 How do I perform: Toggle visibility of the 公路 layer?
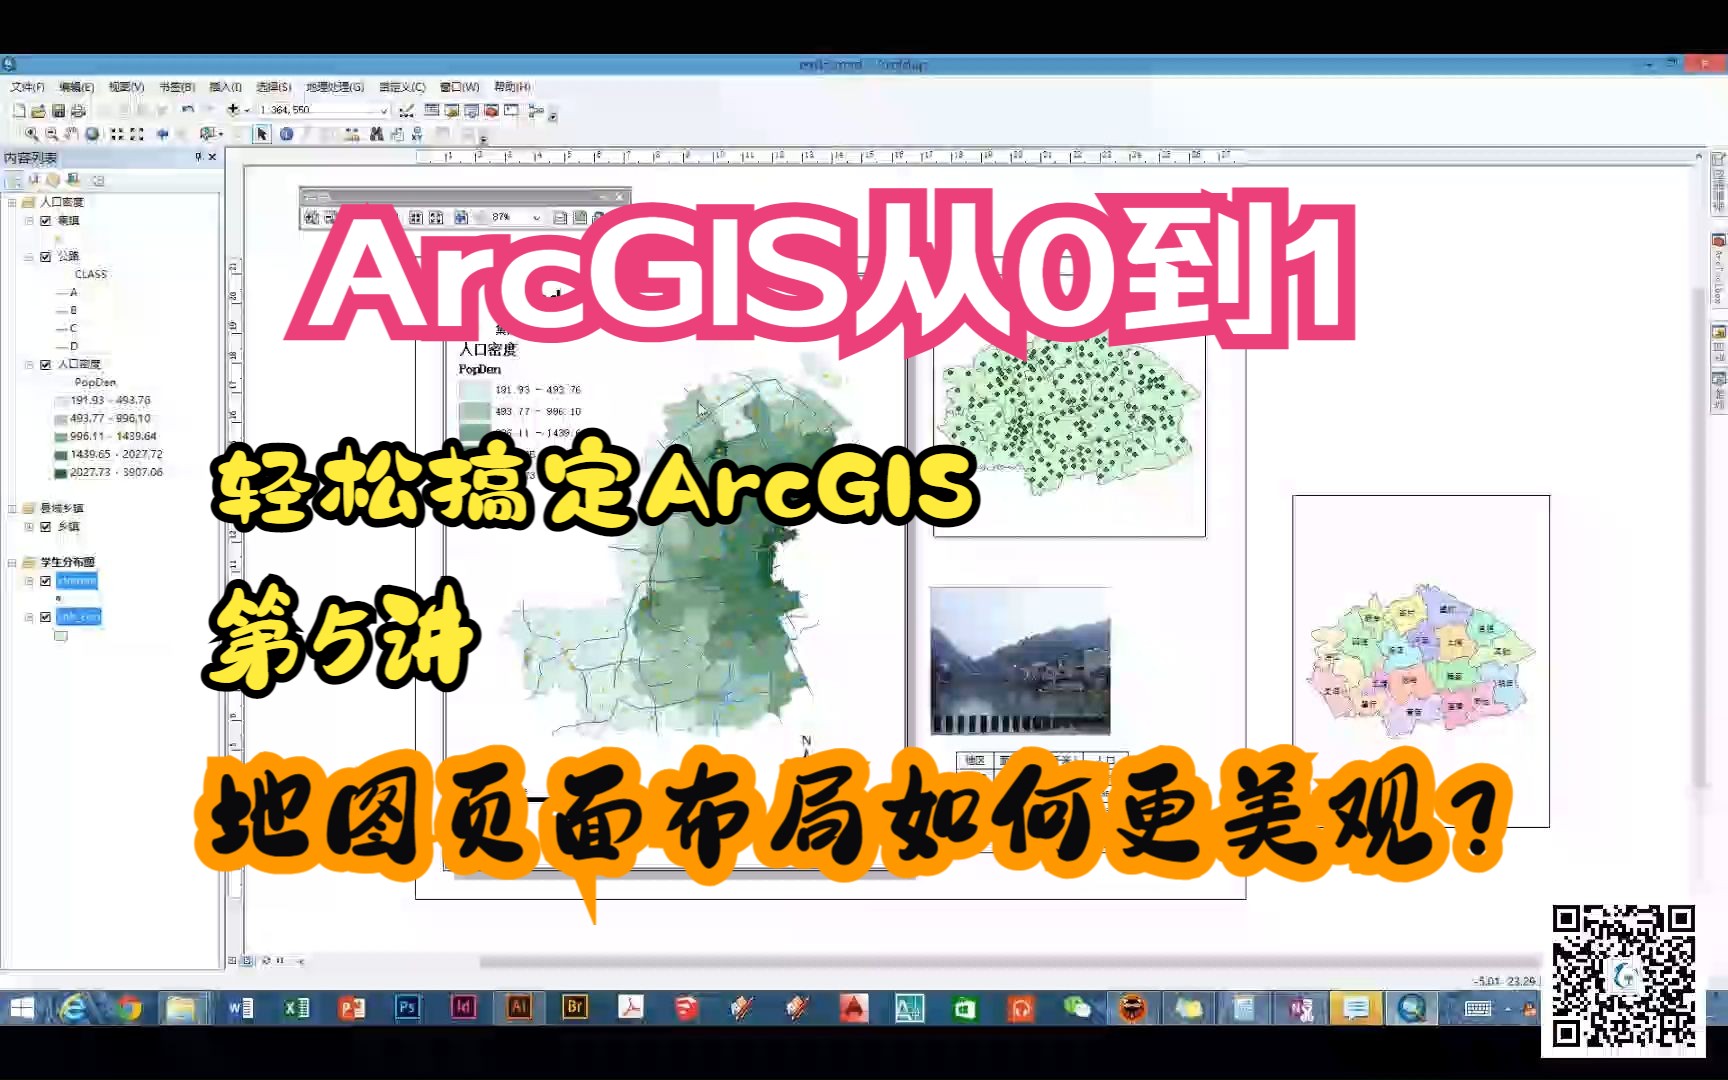point(45,256)
